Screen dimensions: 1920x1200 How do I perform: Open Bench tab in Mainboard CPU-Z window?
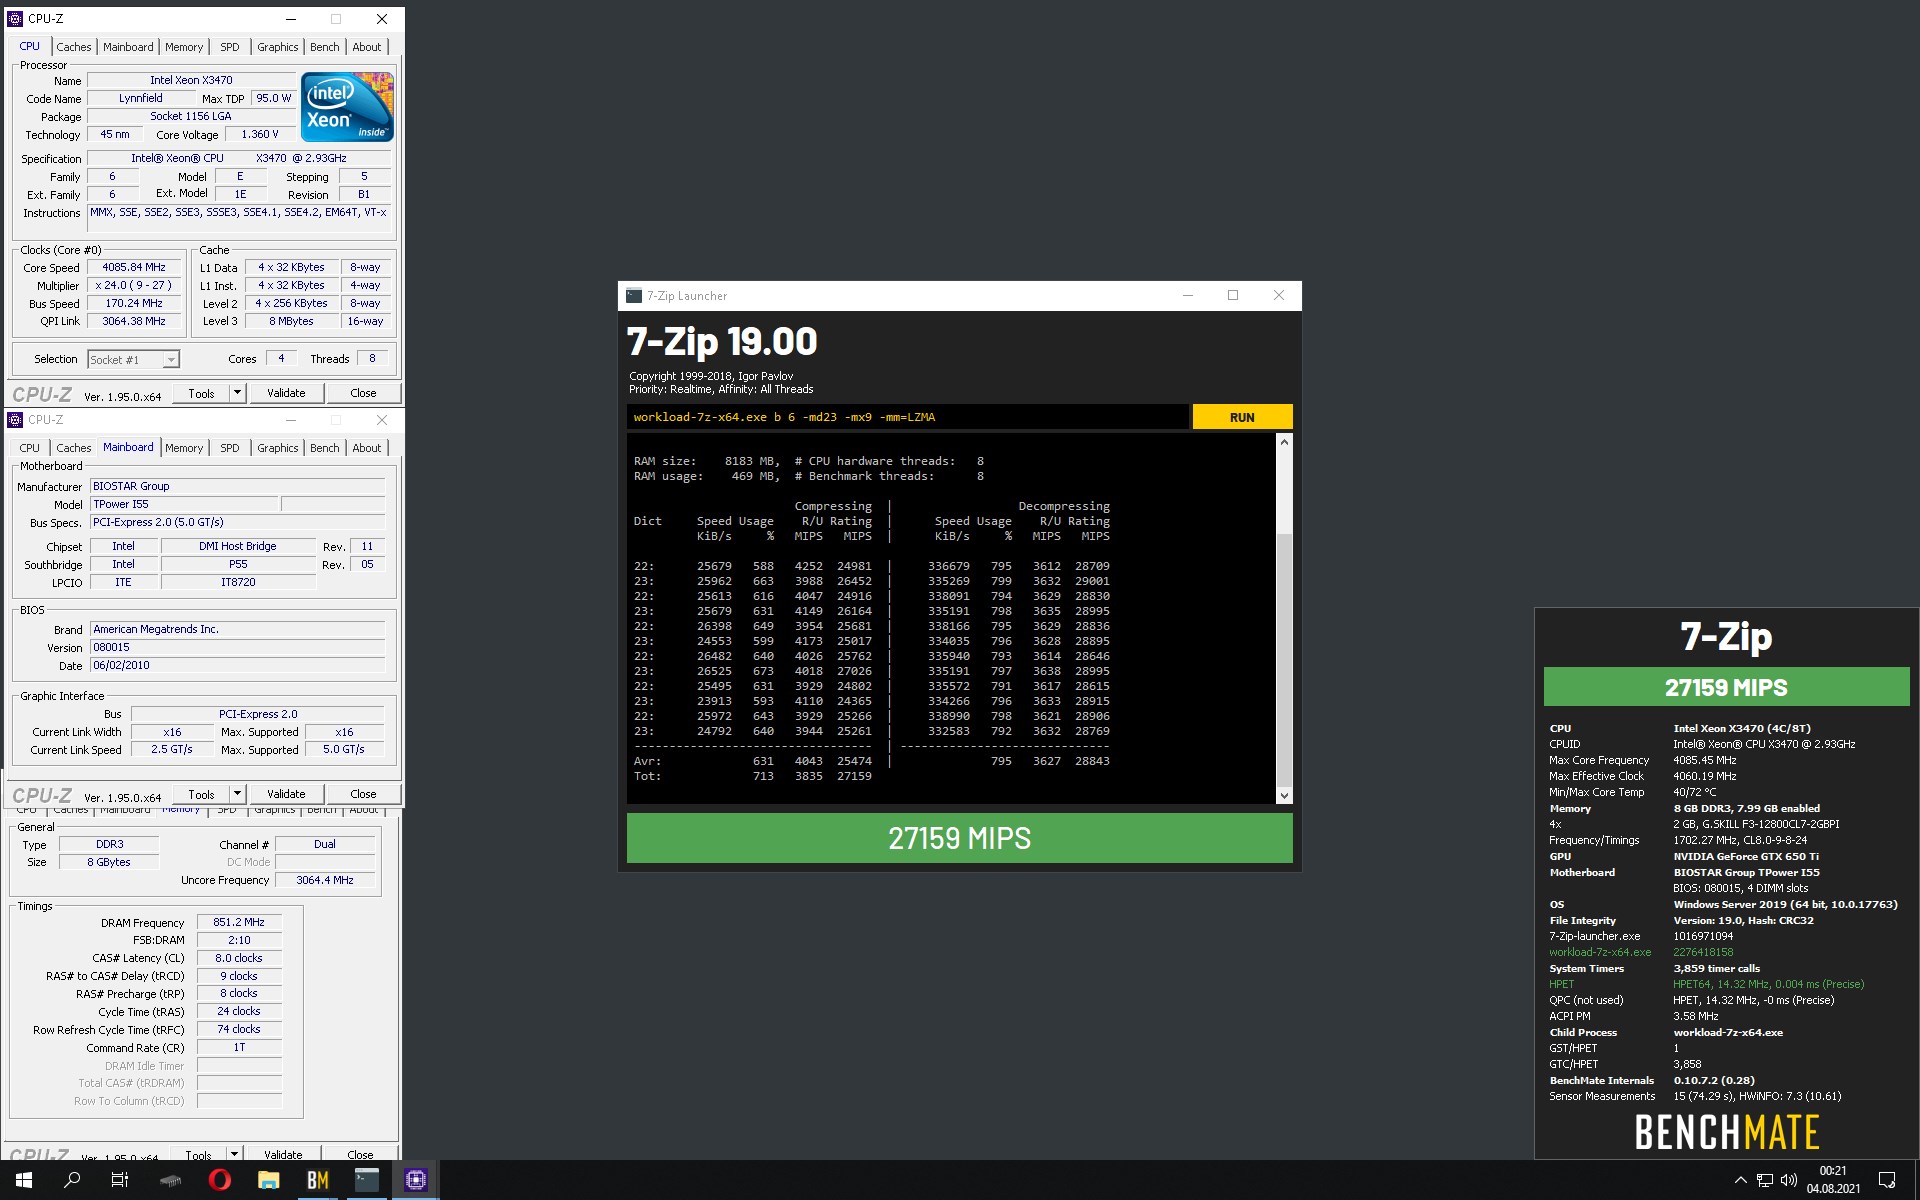[324, 448]
